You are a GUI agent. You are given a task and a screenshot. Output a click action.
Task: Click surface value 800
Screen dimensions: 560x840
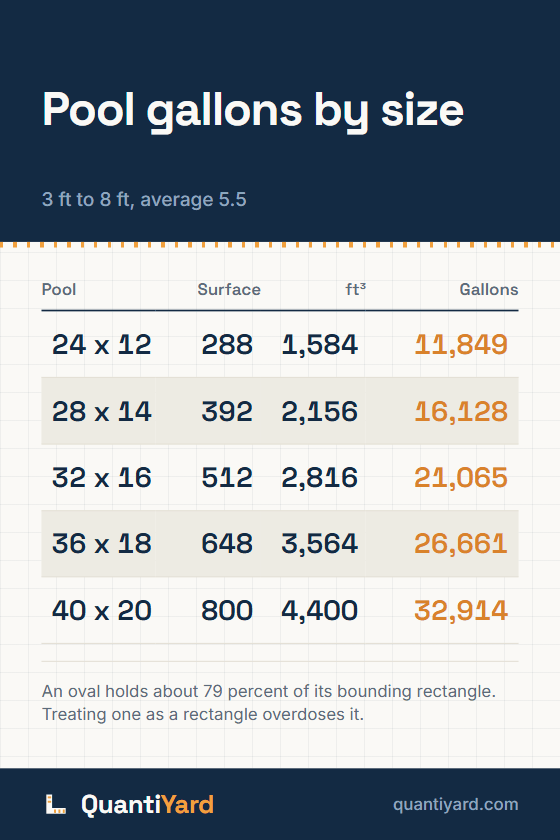227,610
